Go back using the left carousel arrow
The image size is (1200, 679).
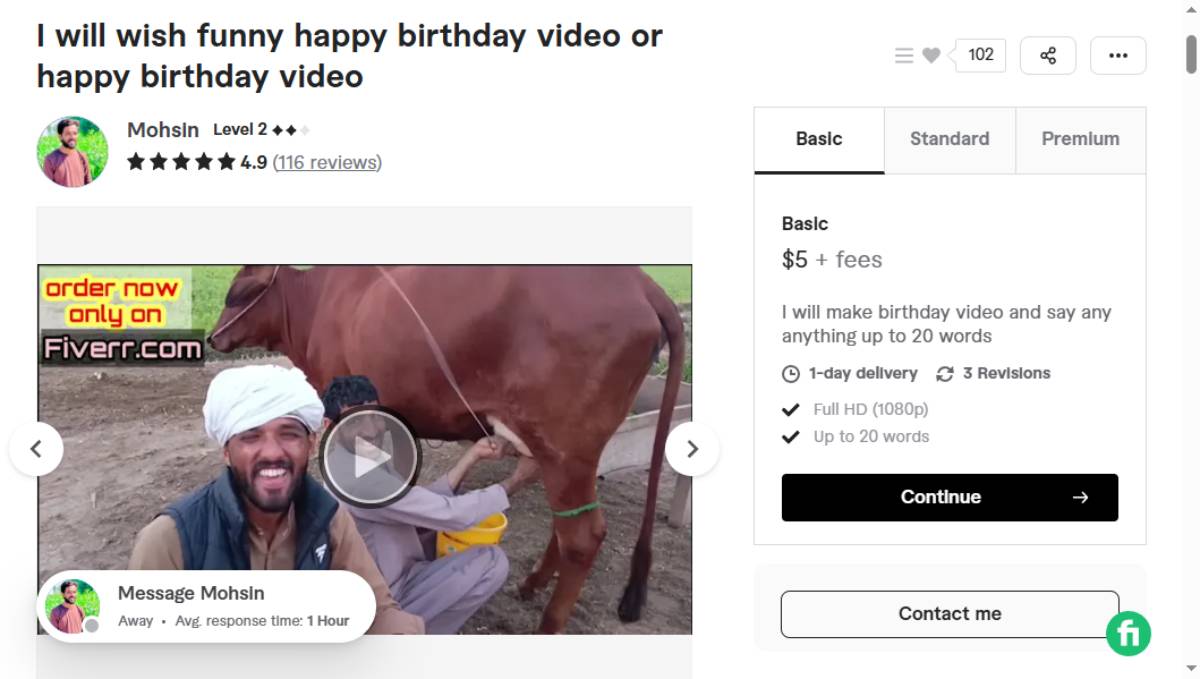pyautogui.click(x=37, y=449)
